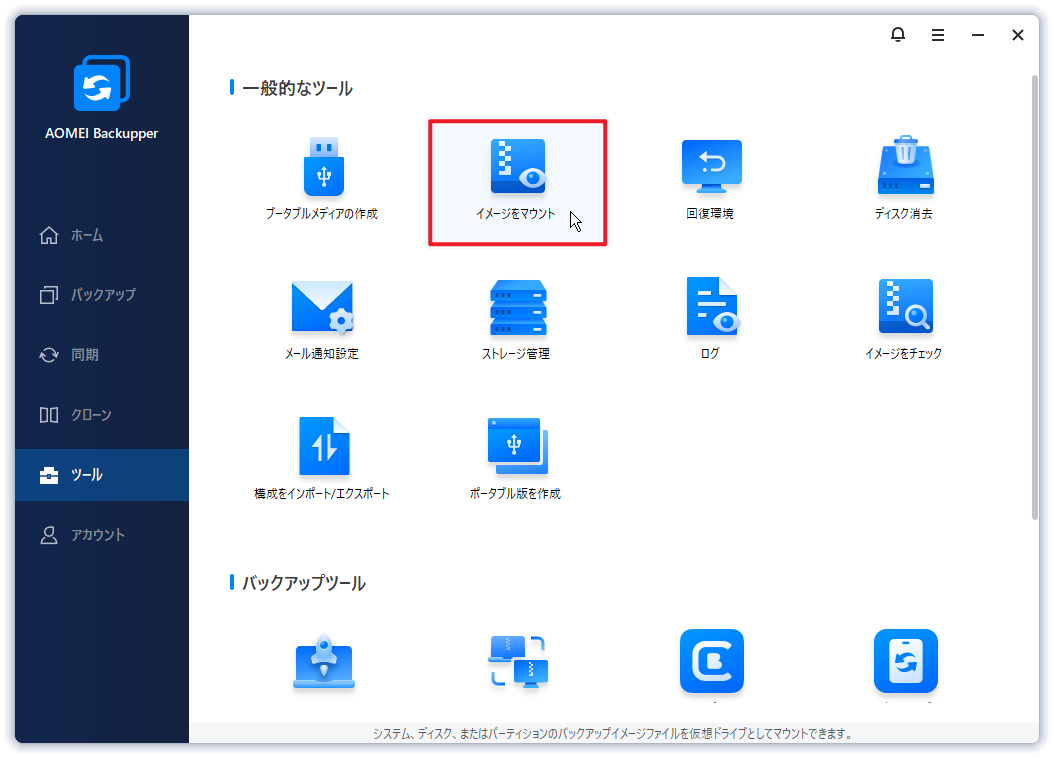The width and height of the screenshot is (1054, 758).
Task: Open the イメージをマウント tool
Action: 517,183
